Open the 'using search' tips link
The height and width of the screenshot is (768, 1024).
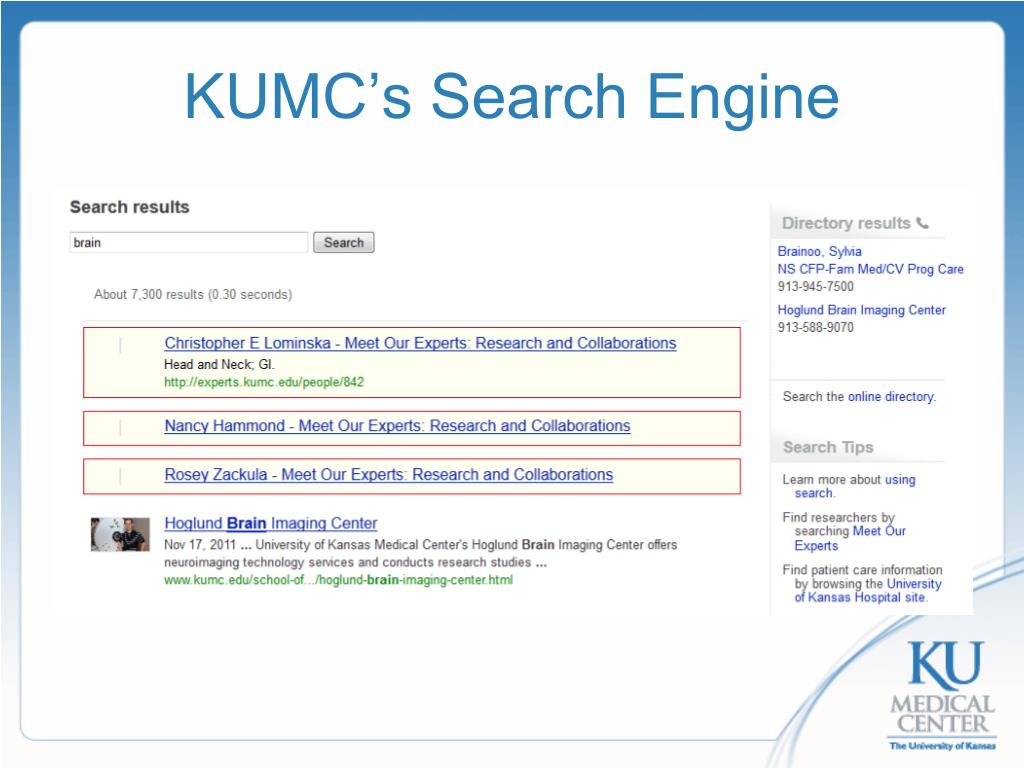click(855, 487)
